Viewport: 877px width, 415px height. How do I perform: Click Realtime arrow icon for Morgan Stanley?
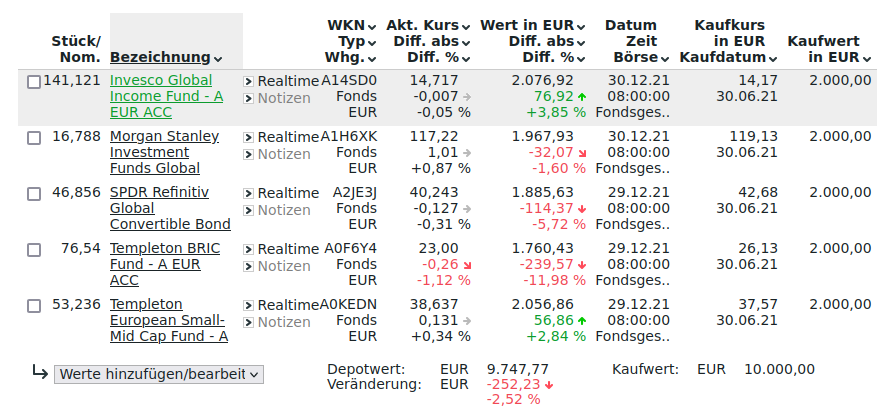(249, 137)
